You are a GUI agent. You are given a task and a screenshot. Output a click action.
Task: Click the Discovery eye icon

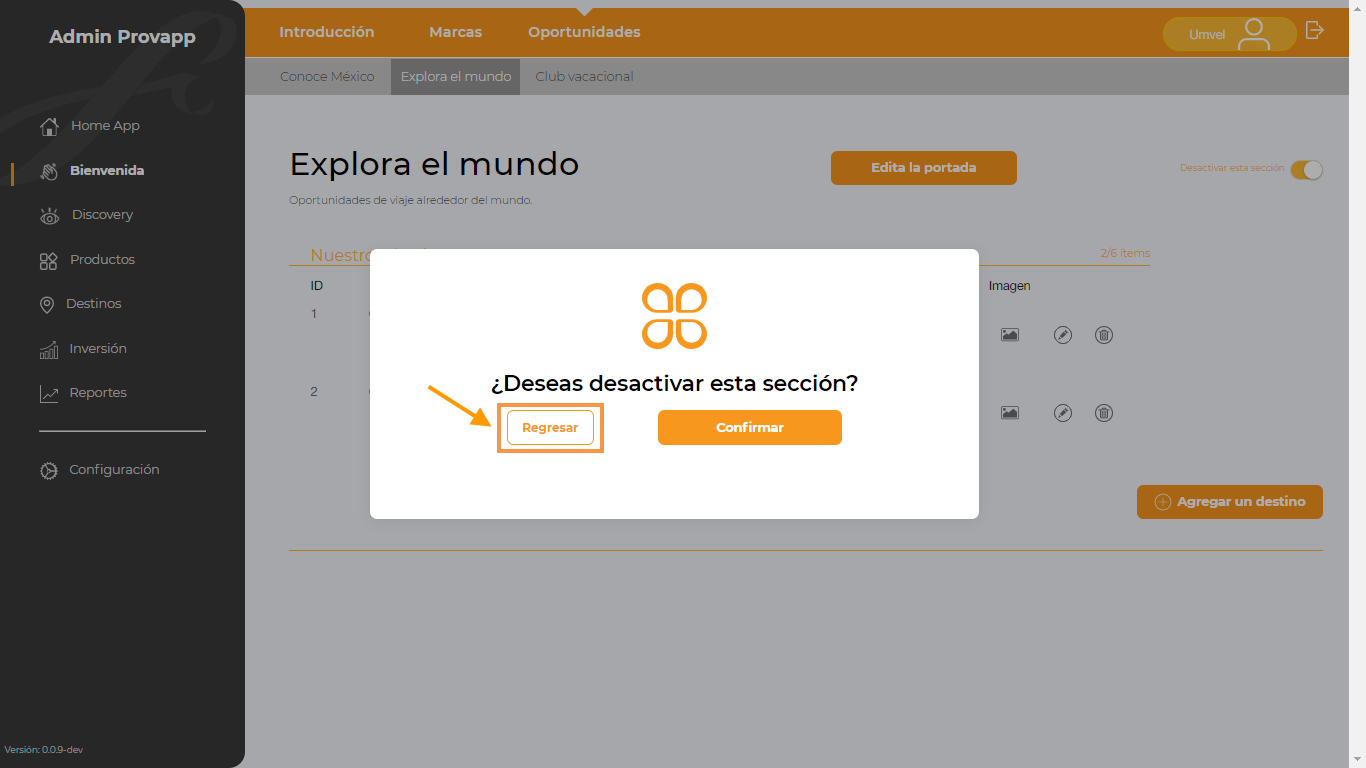click(49, 216)
